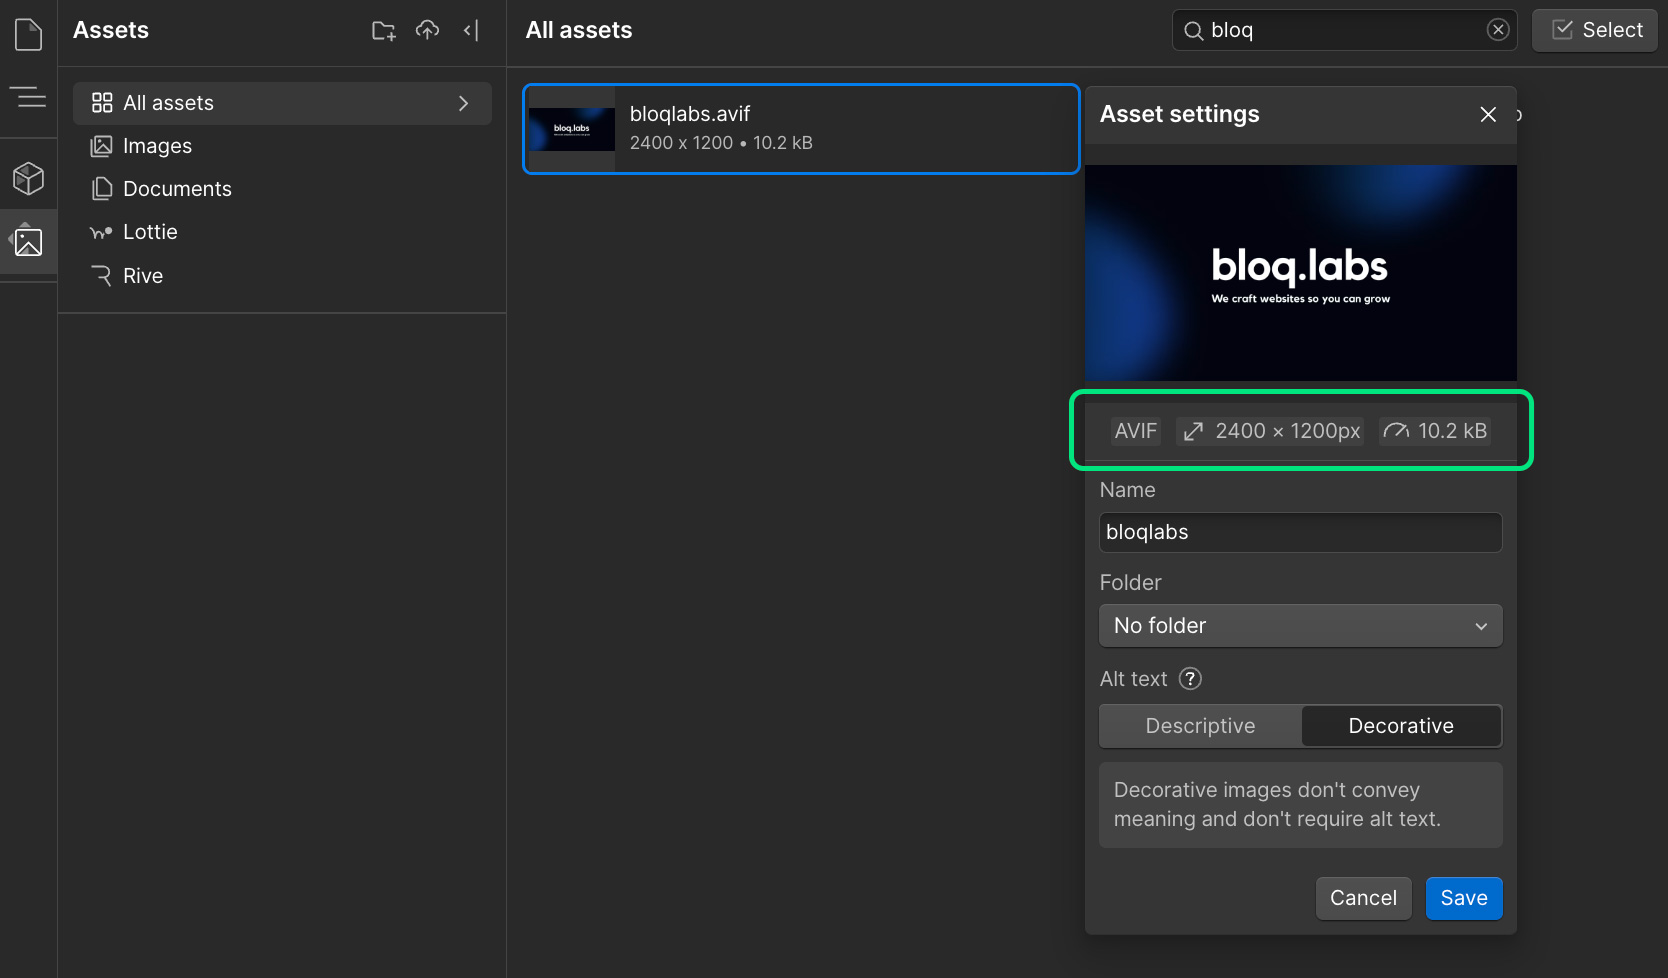Click the file size gauge icon

pyautogui.click(x=1396, y=431)
